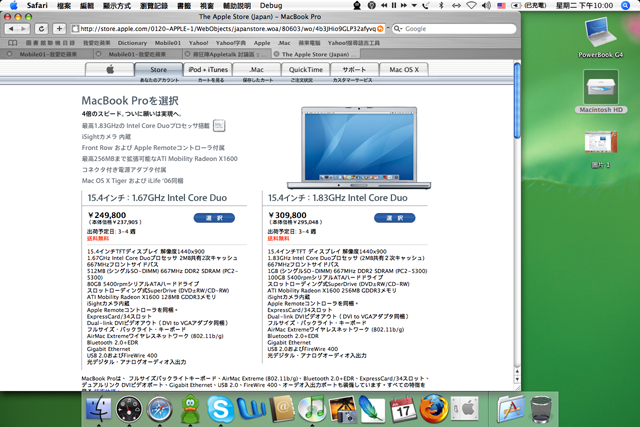
Task: Click scrollbar down arrow
Action: click(517, 380)
